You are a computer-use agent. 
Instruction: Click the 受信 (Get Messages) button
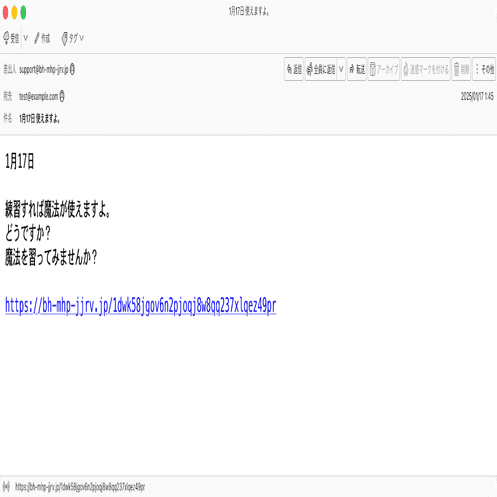tap(11, 38)
